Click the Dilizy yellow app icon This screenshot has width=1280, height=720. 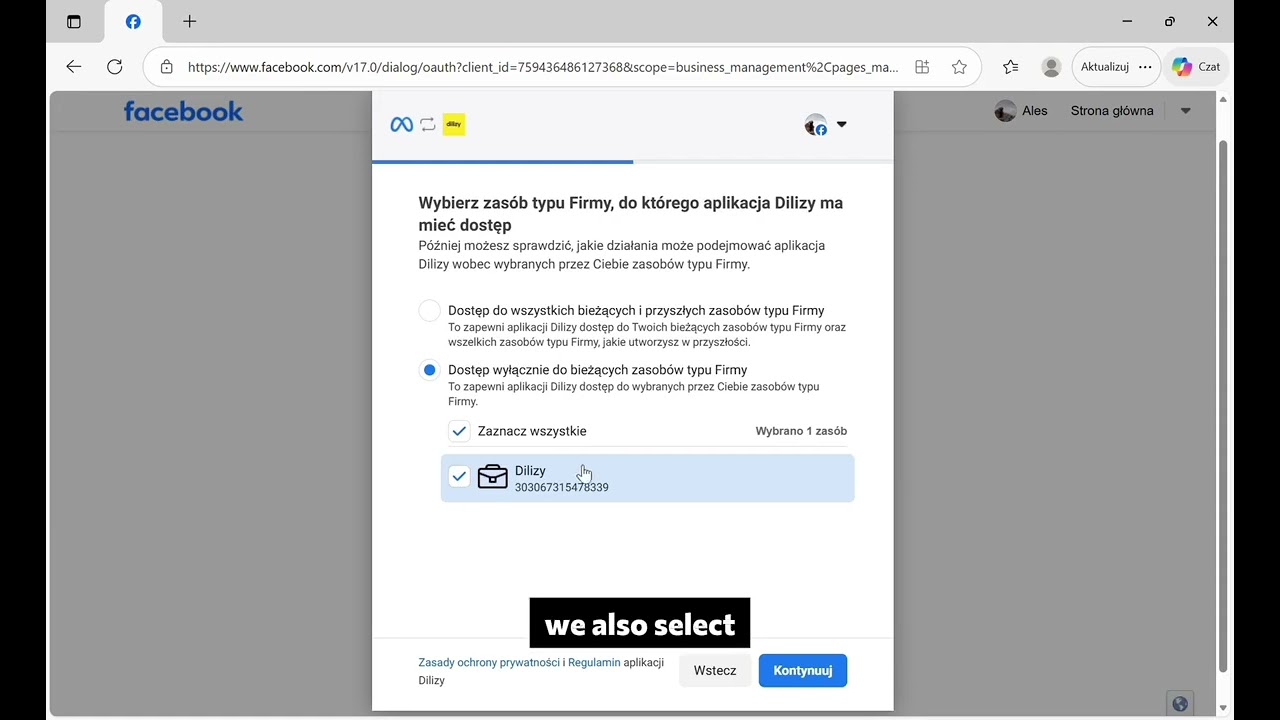[x=454, y=125]
